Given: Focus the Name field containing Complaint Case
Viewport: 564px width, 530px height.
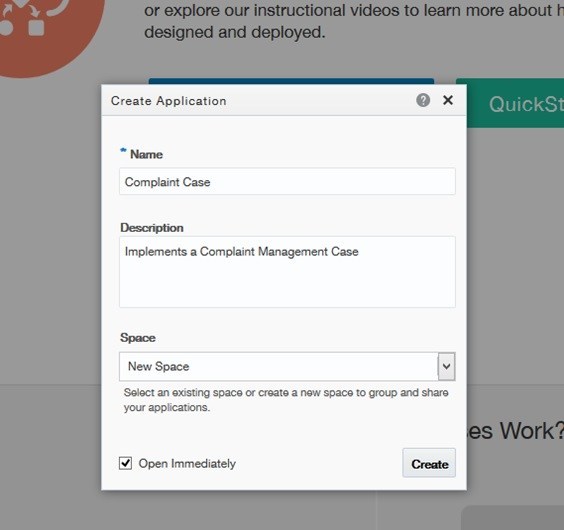Looking at the screenshot, I should pyautogui.click(x=287, y=181).
